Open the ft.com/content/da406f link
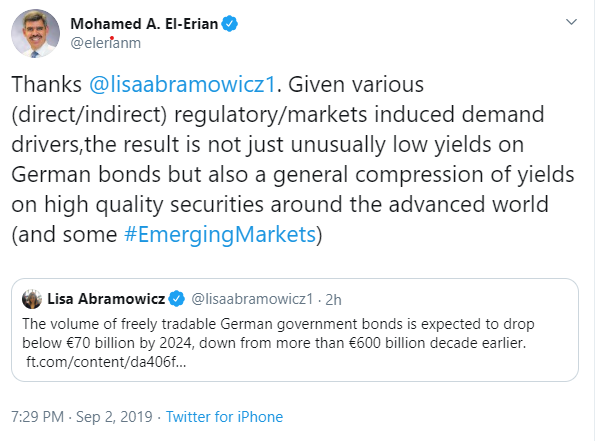 pos(106,362)
